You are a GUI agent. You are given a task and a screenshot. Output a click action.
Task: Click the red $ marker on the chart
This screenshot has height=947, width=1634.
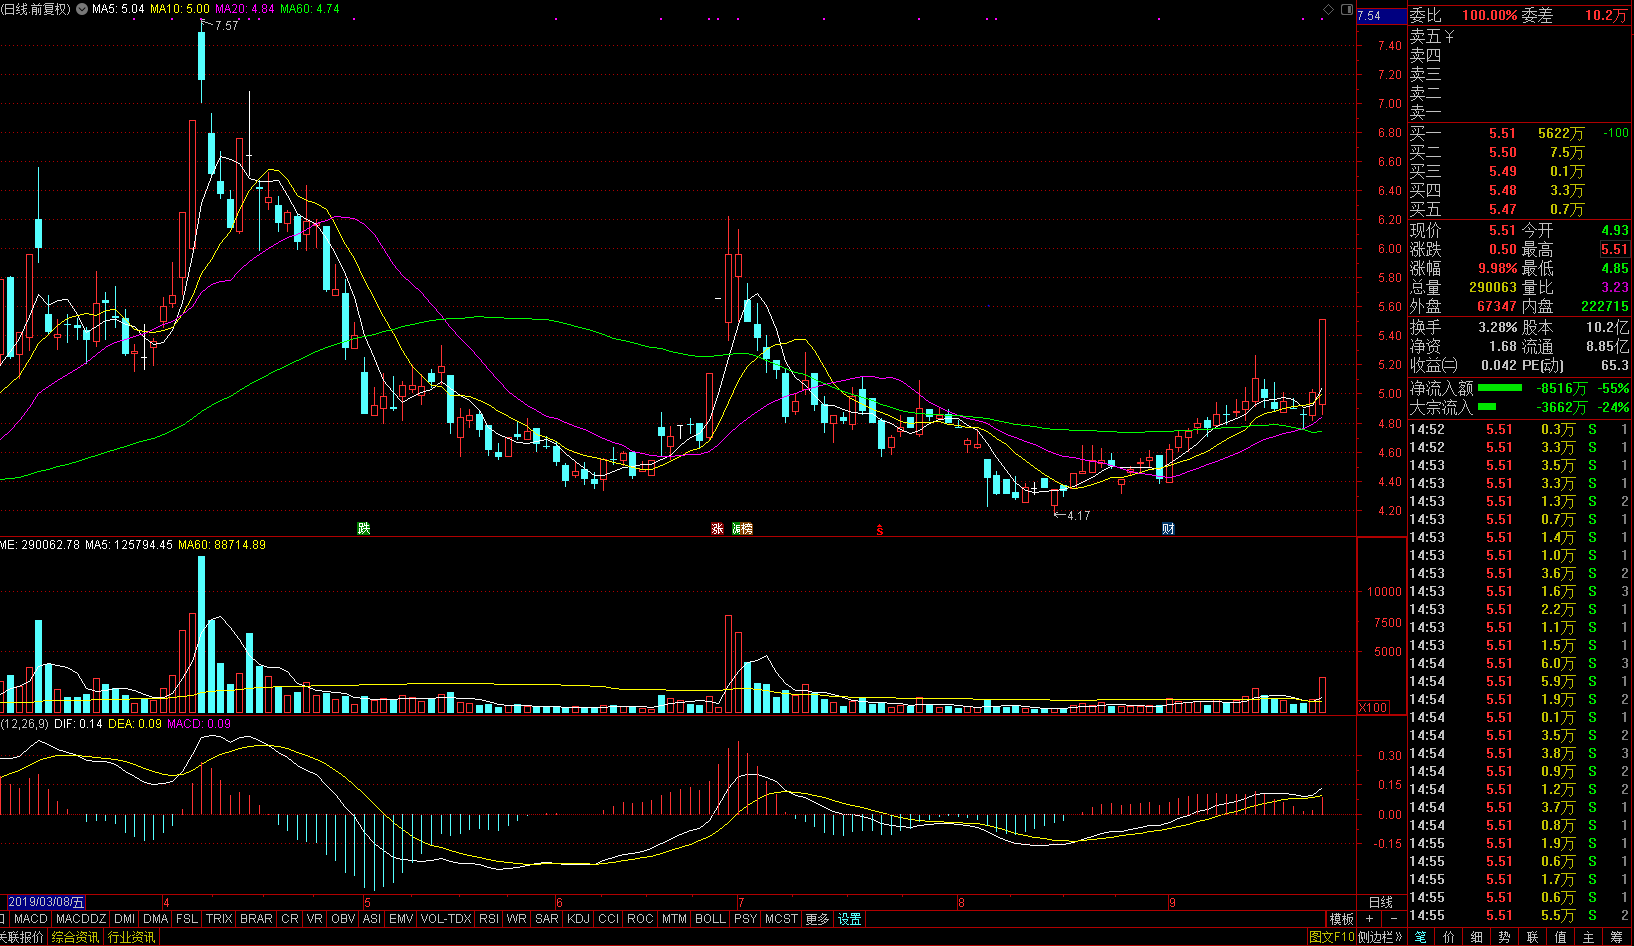pyautogui.click(x=880, y=530)
